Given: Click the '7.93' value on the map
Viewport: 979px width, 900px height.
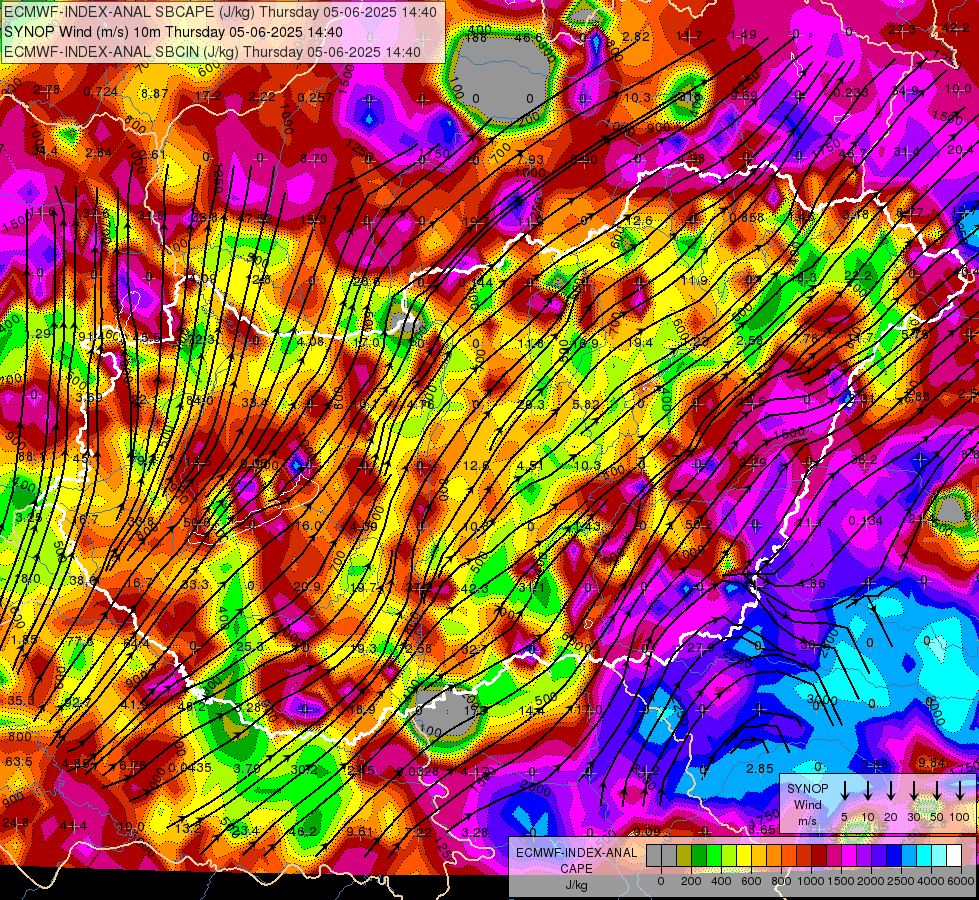Looking at the screenshot, I should [530, 160].
